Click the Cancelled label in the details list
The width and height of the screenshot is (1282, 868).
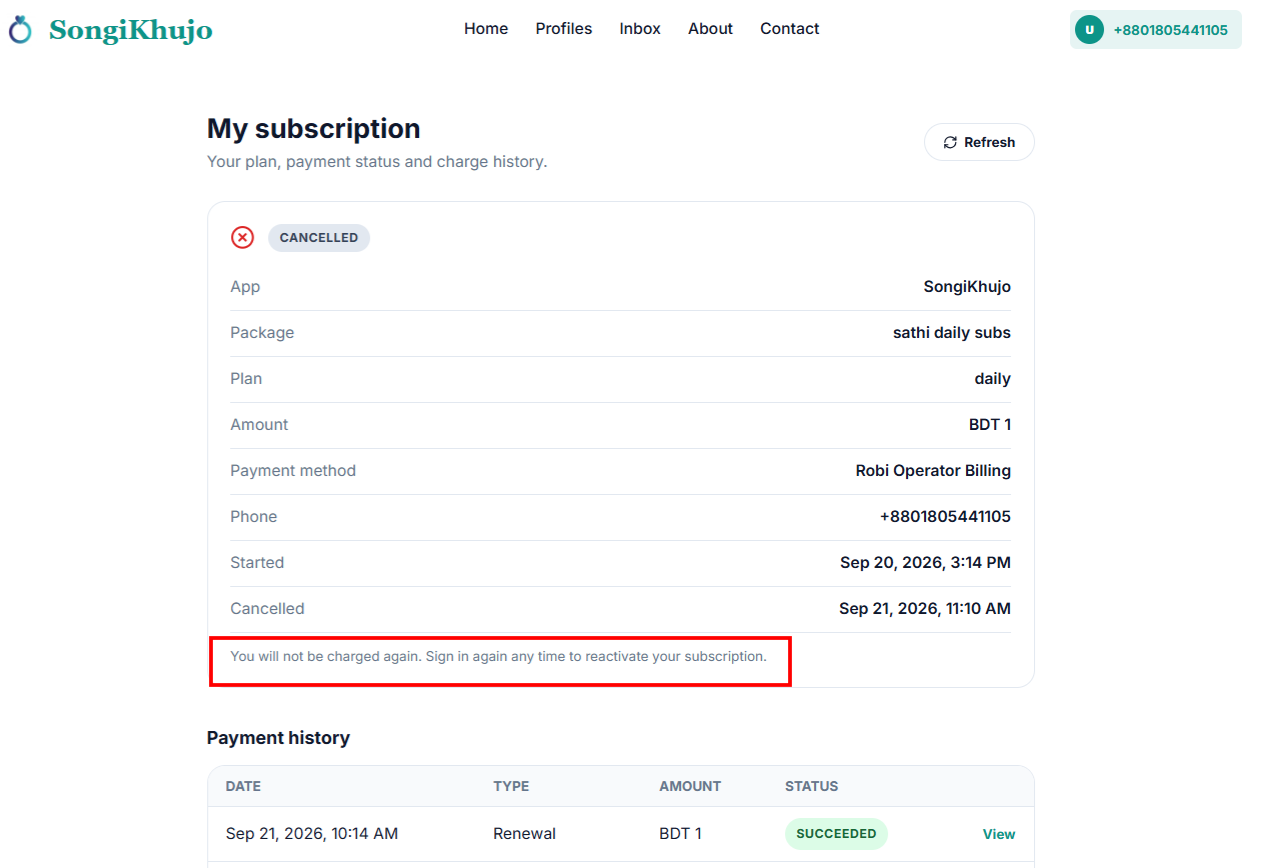click(267, 609)
